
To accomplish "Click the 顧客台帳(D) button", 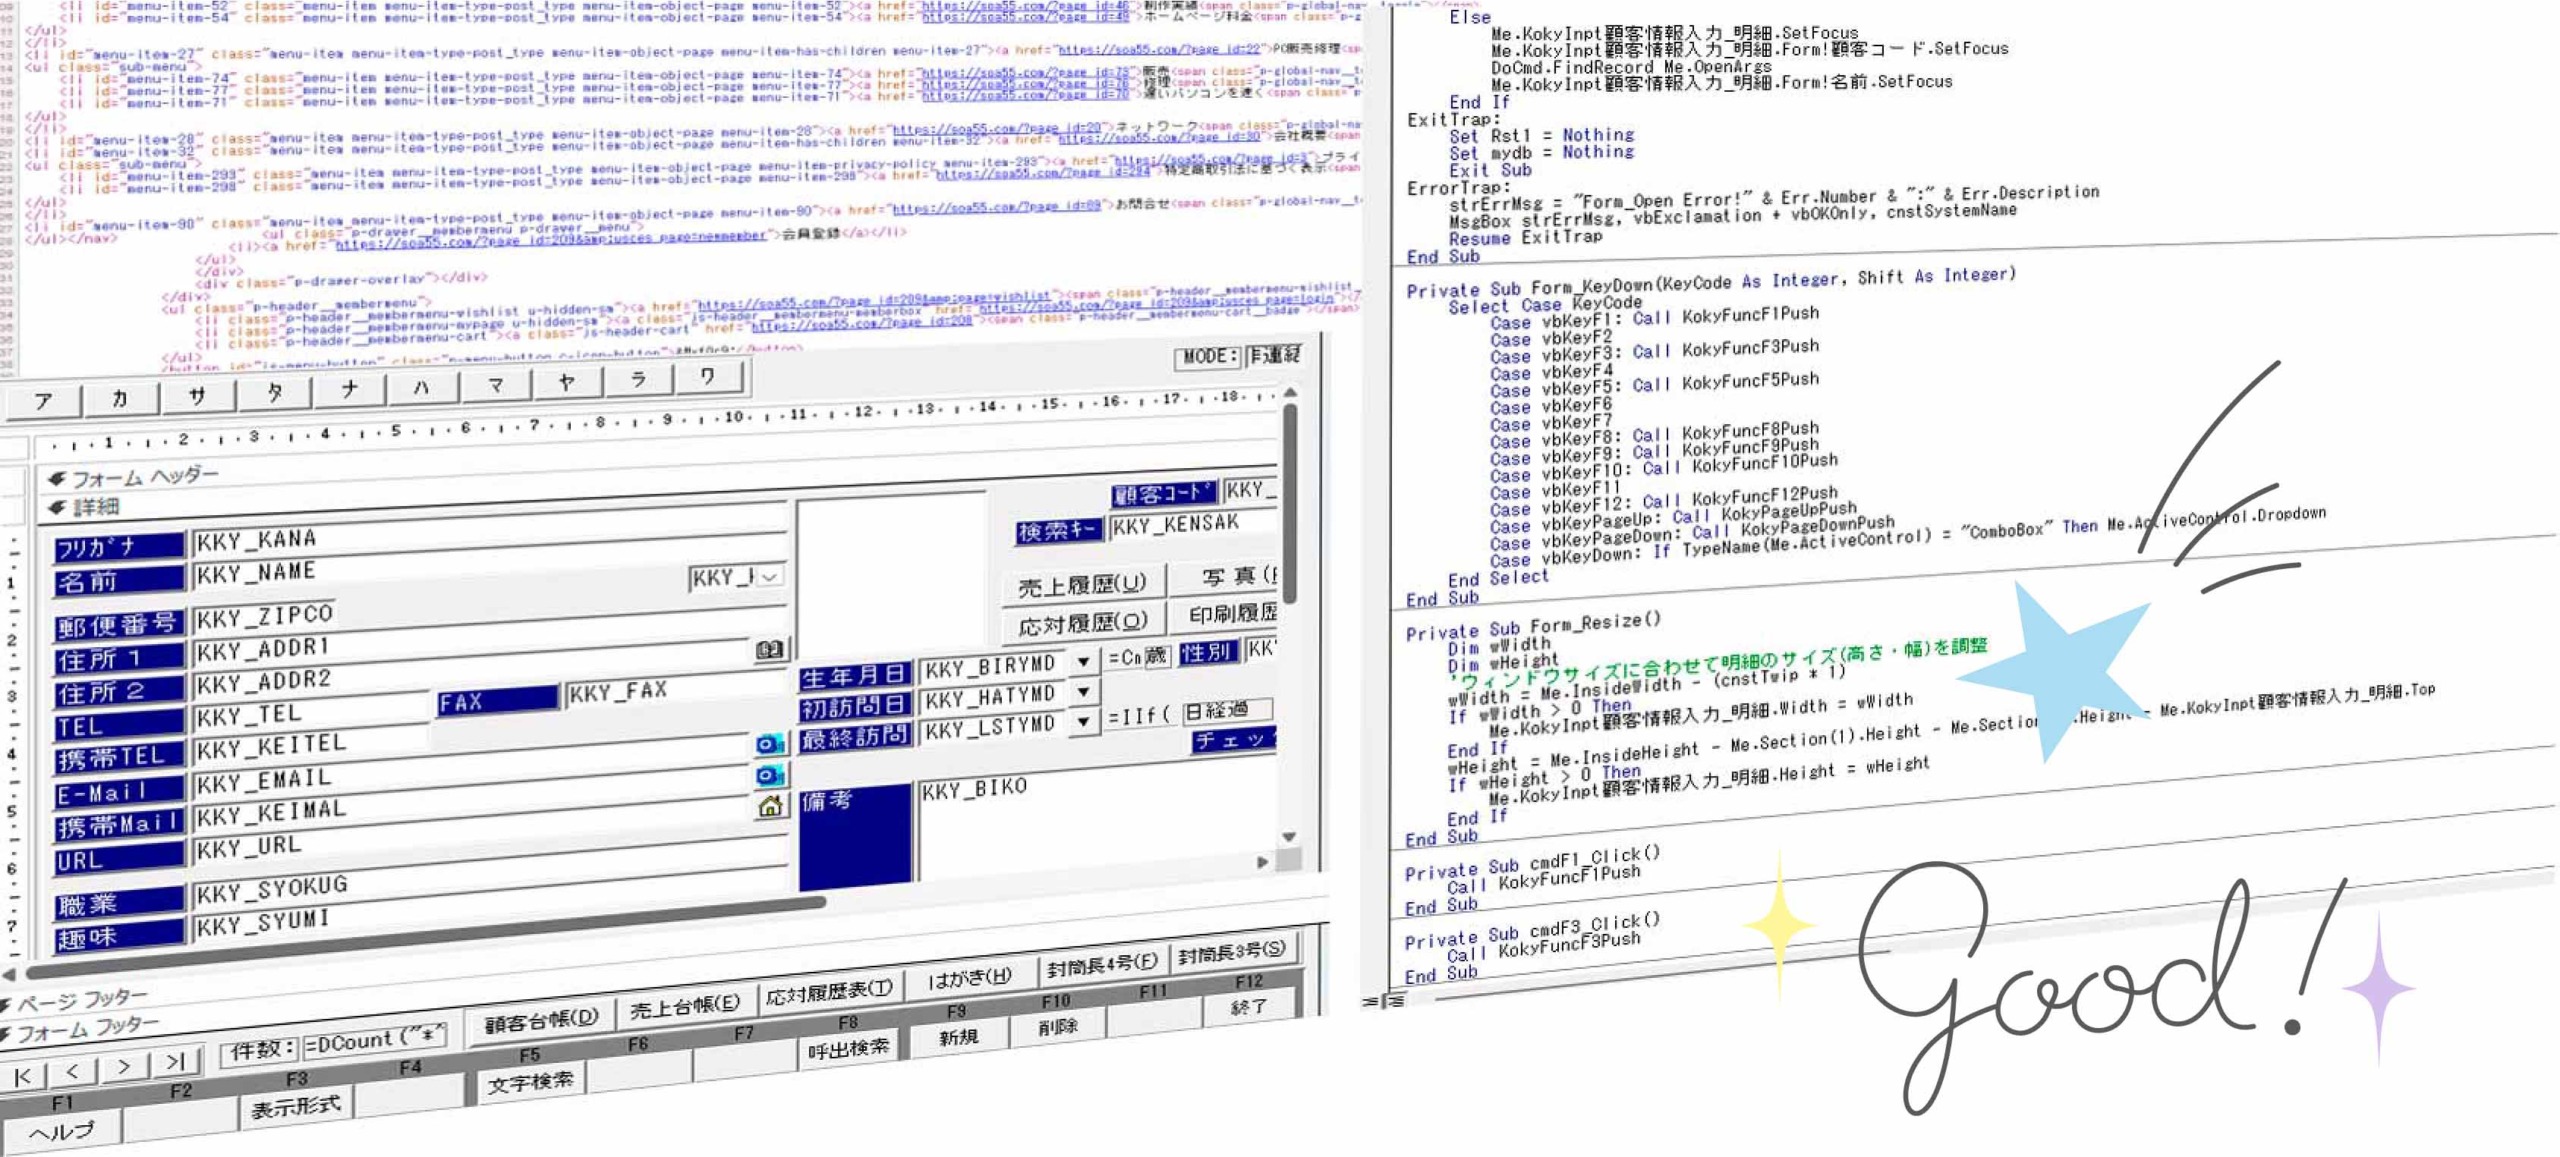I will coord(541,1022).
